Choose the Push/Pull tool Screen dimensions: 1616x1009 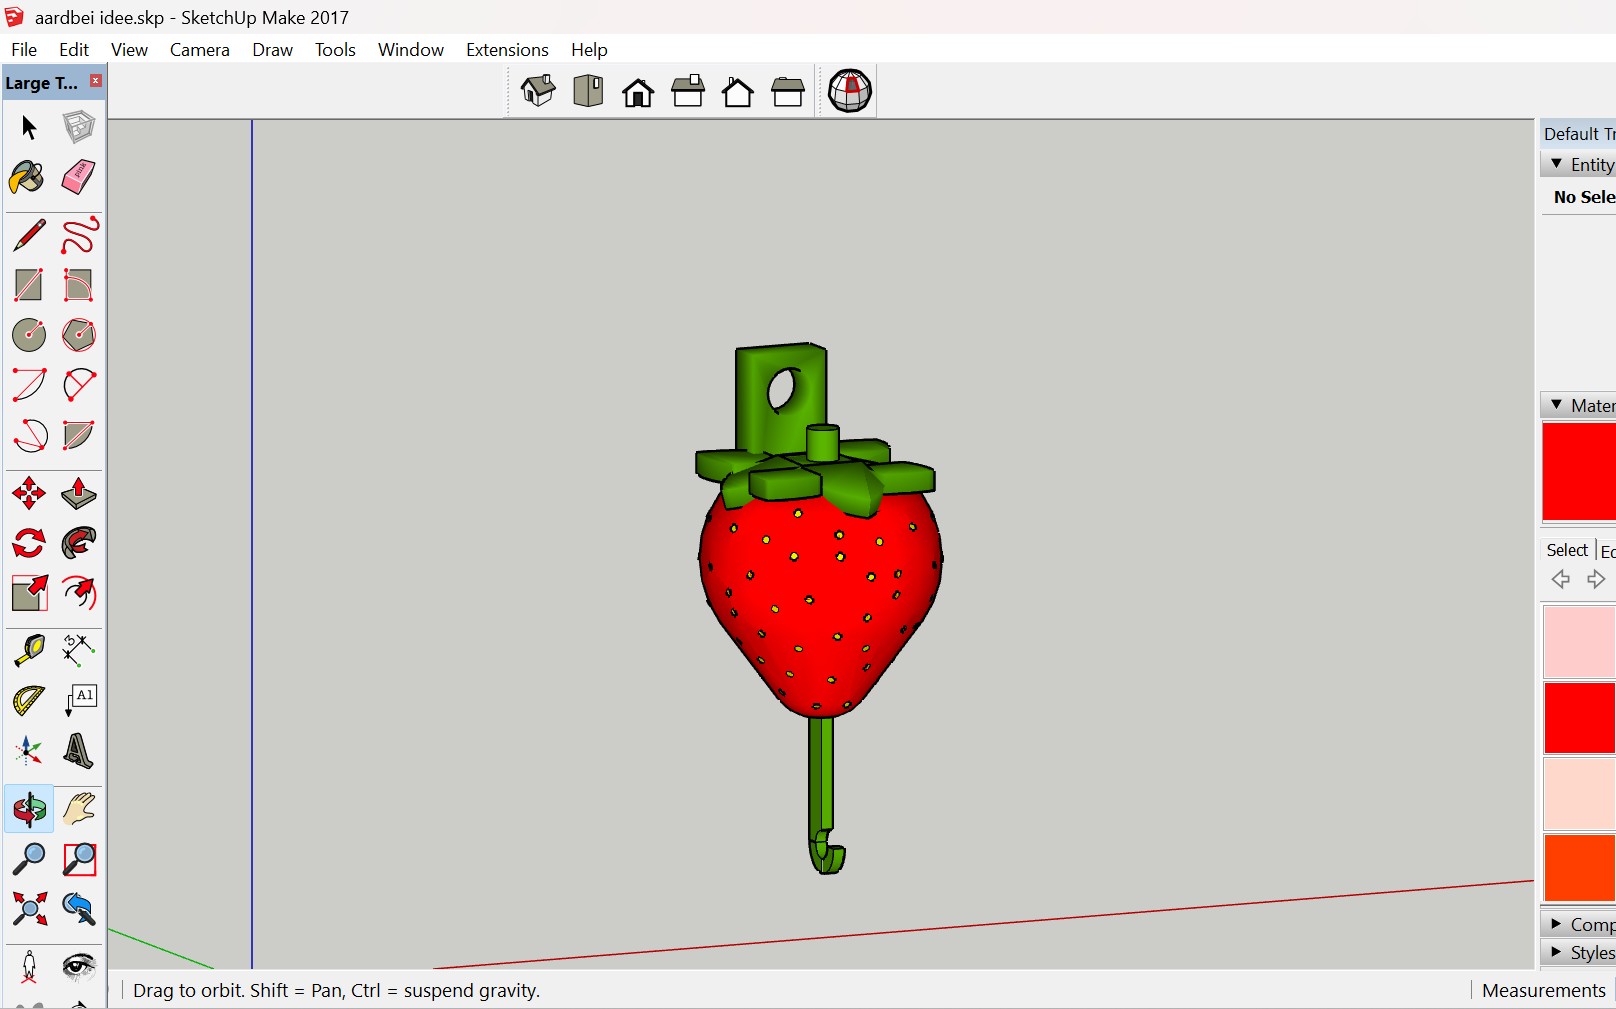coord(78,493)
